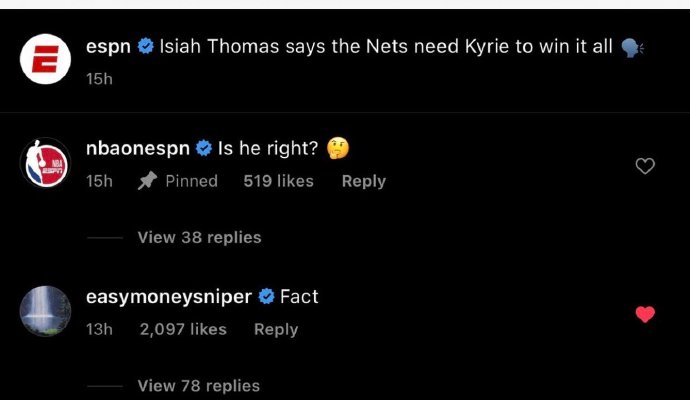Reply to the nbaonespn comment
690x400 pixels.
click(x=364, y=181)
